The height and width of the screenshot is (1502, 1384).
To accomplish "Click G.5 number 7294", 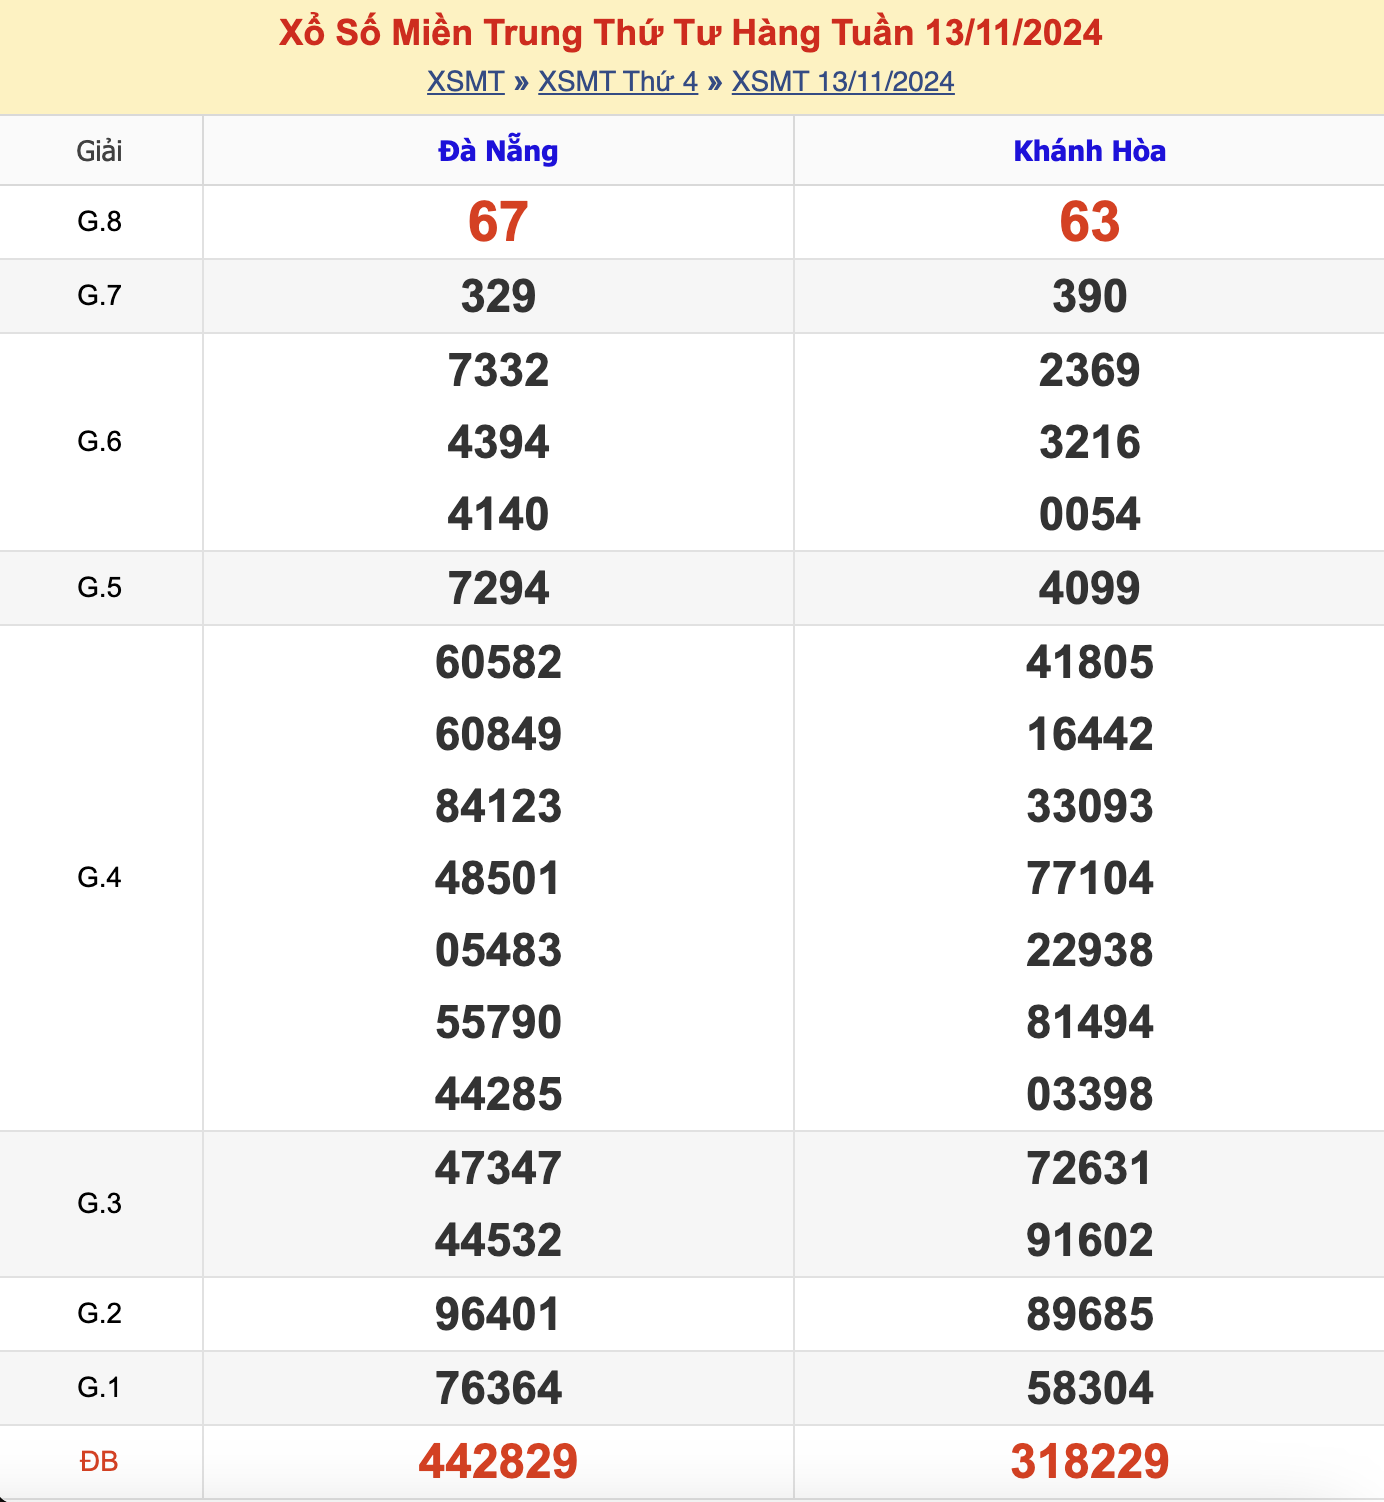I will click(498, 588).
